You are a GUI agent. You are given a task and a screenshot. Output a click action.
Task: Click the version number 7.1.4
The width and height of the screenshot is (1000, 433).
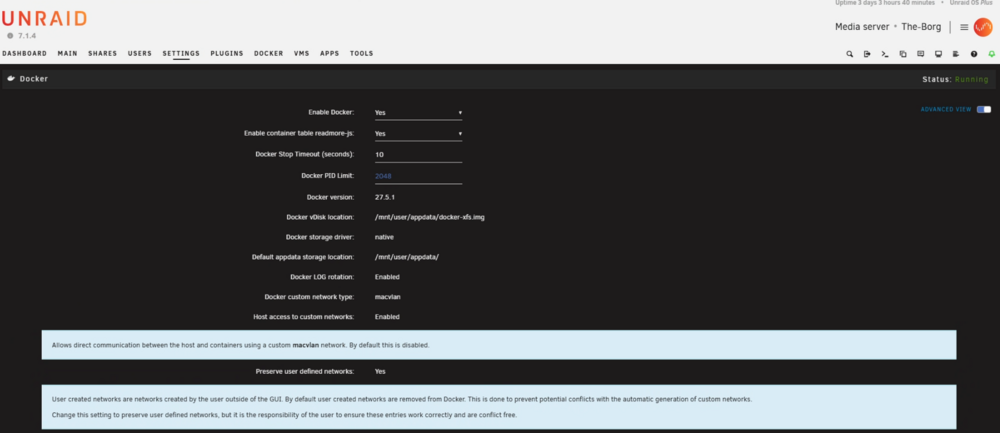pyautogui.click(x=27, y=36)
